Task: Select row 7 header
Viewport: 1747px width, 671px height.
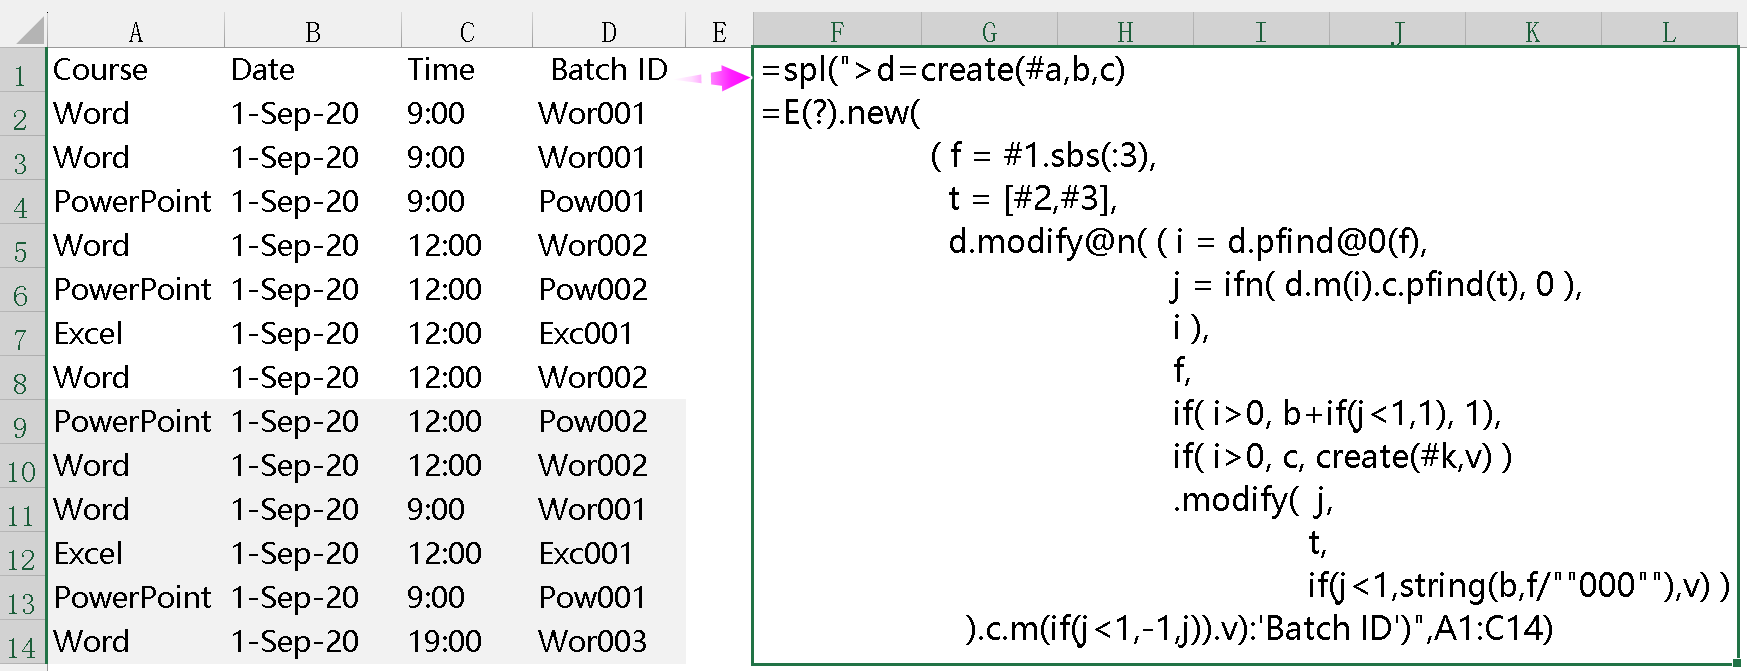Action: (x=21, y=339)
